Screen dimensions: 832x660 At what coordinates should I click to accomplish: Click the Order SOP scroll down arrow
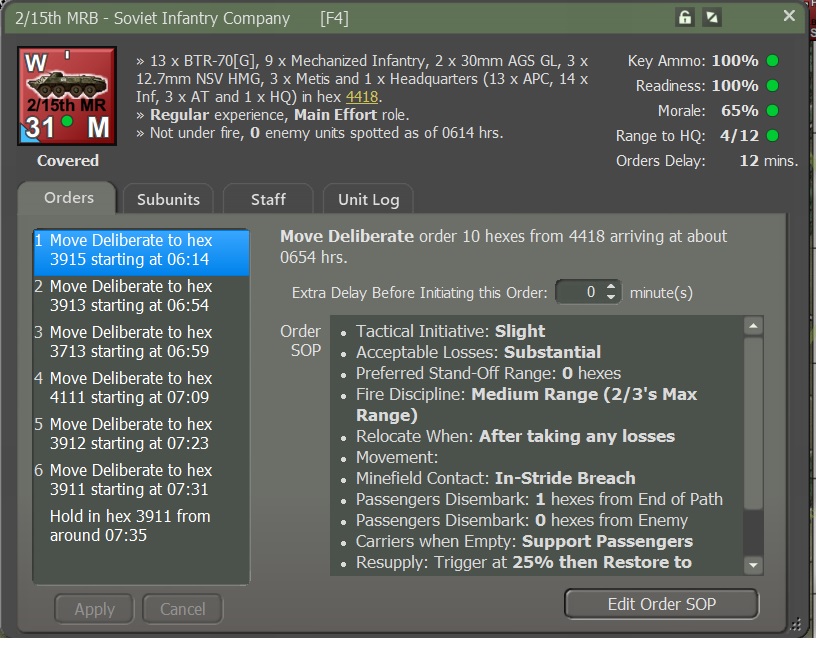pyautogui.click(x=753, y=565)
